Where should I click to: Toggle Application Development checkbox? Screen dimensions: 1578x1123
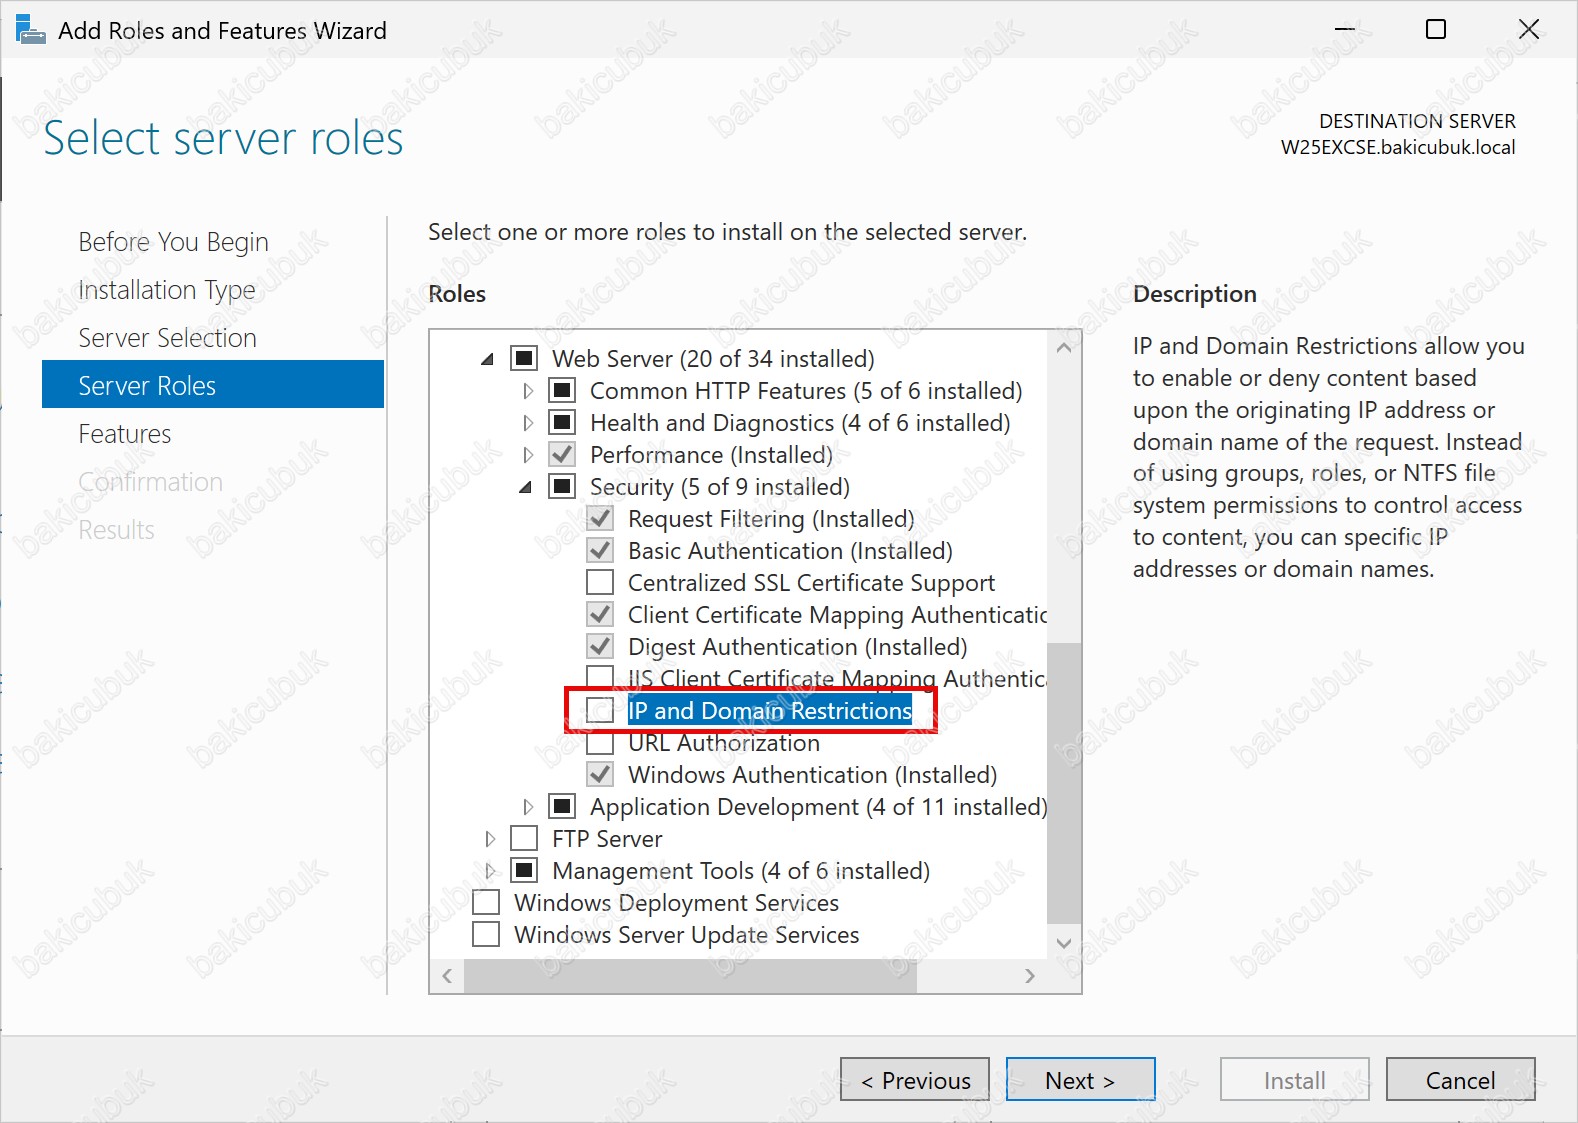[562, 806]
